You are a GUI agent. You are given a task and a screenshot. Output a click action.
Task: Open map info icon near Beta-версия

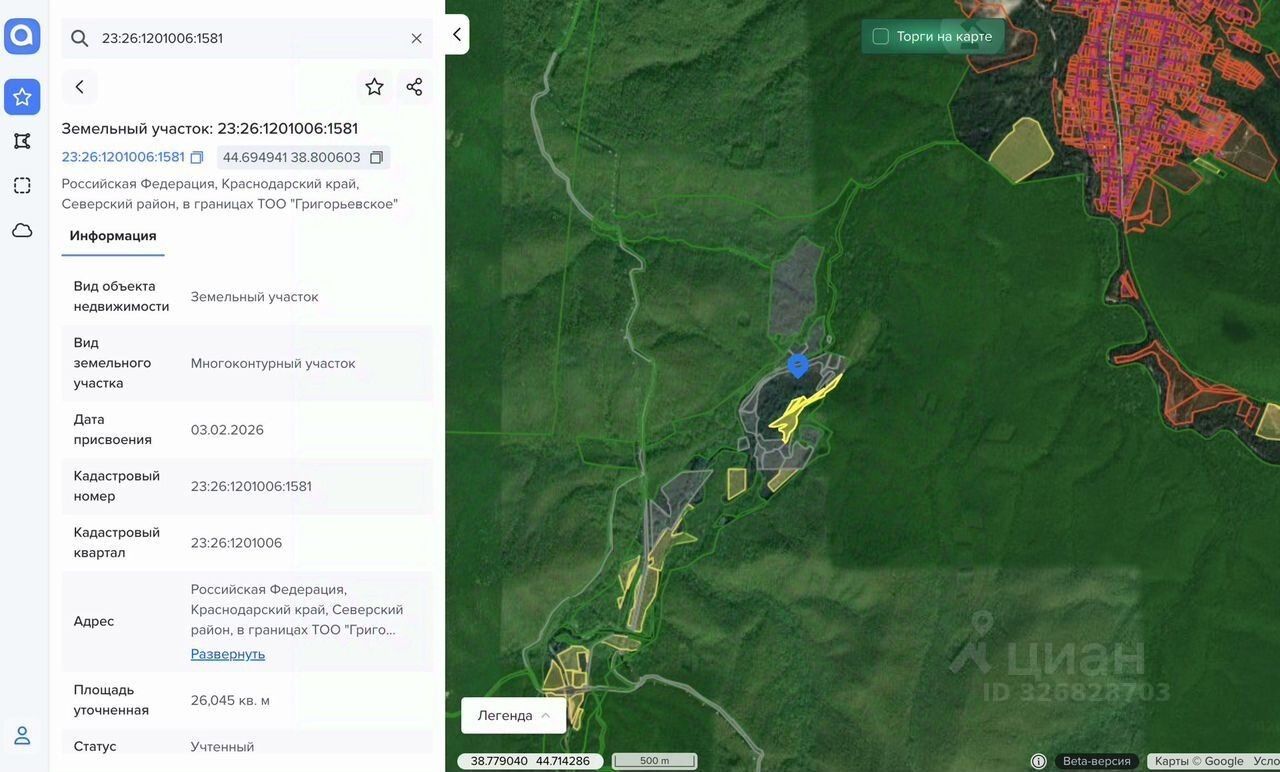tap(1038, 761)
